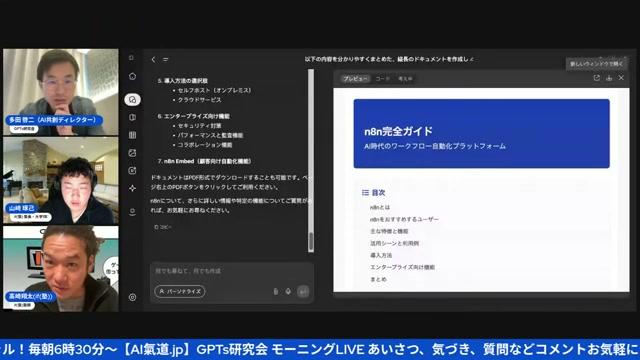Close the preview panel with X
Image resolution: width=640 pixels, height=360 pixels.
(621, 78)
